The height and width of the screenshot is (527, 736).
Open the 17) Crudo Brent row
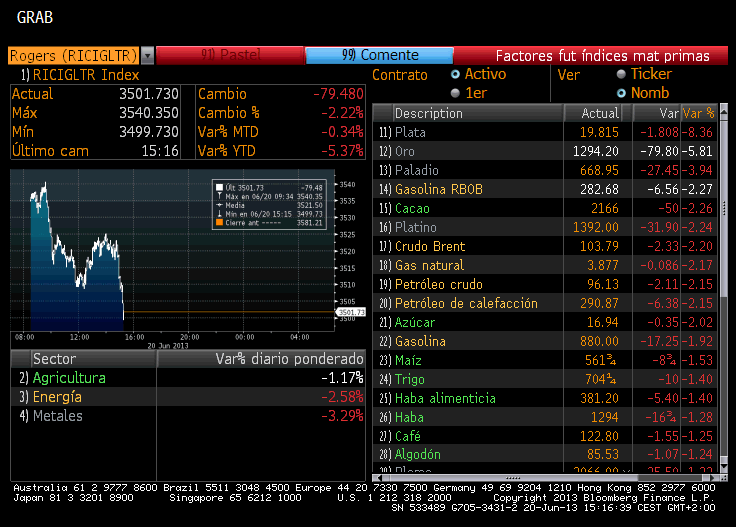(545, 246)
